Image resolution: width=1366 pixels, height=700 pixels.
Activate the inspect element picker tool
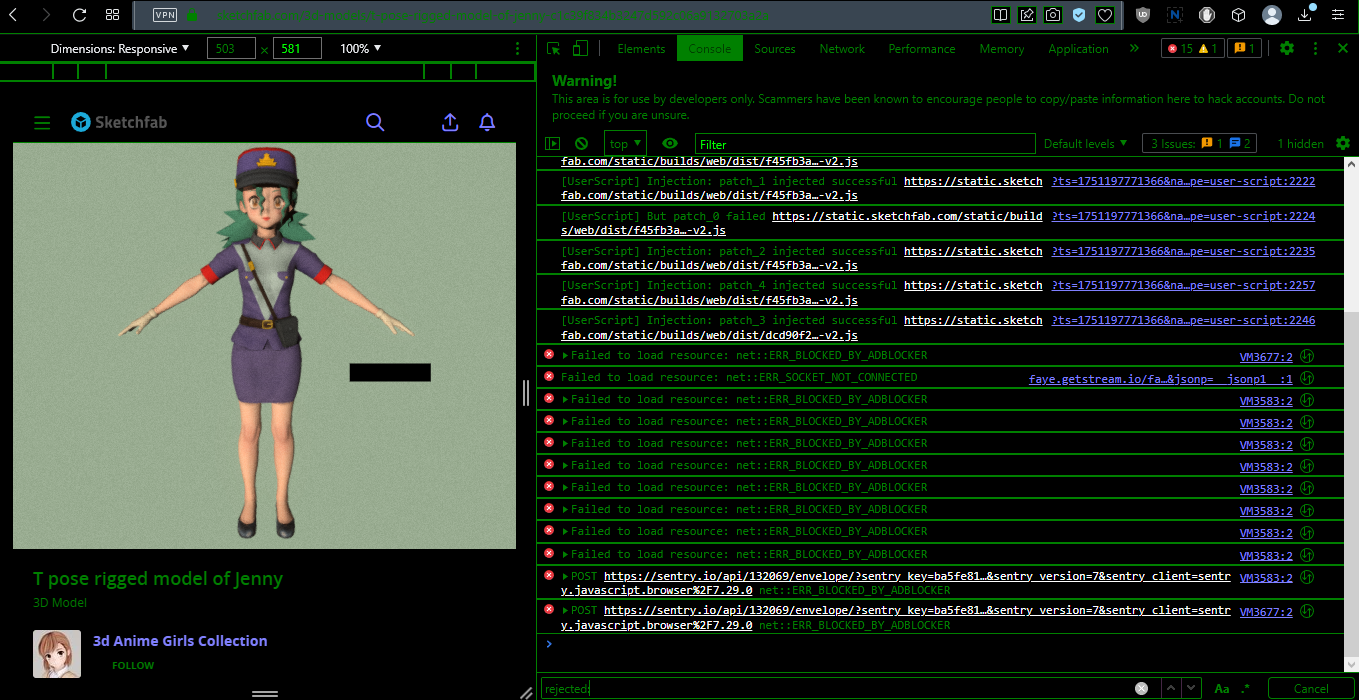[x=554, y=48]
